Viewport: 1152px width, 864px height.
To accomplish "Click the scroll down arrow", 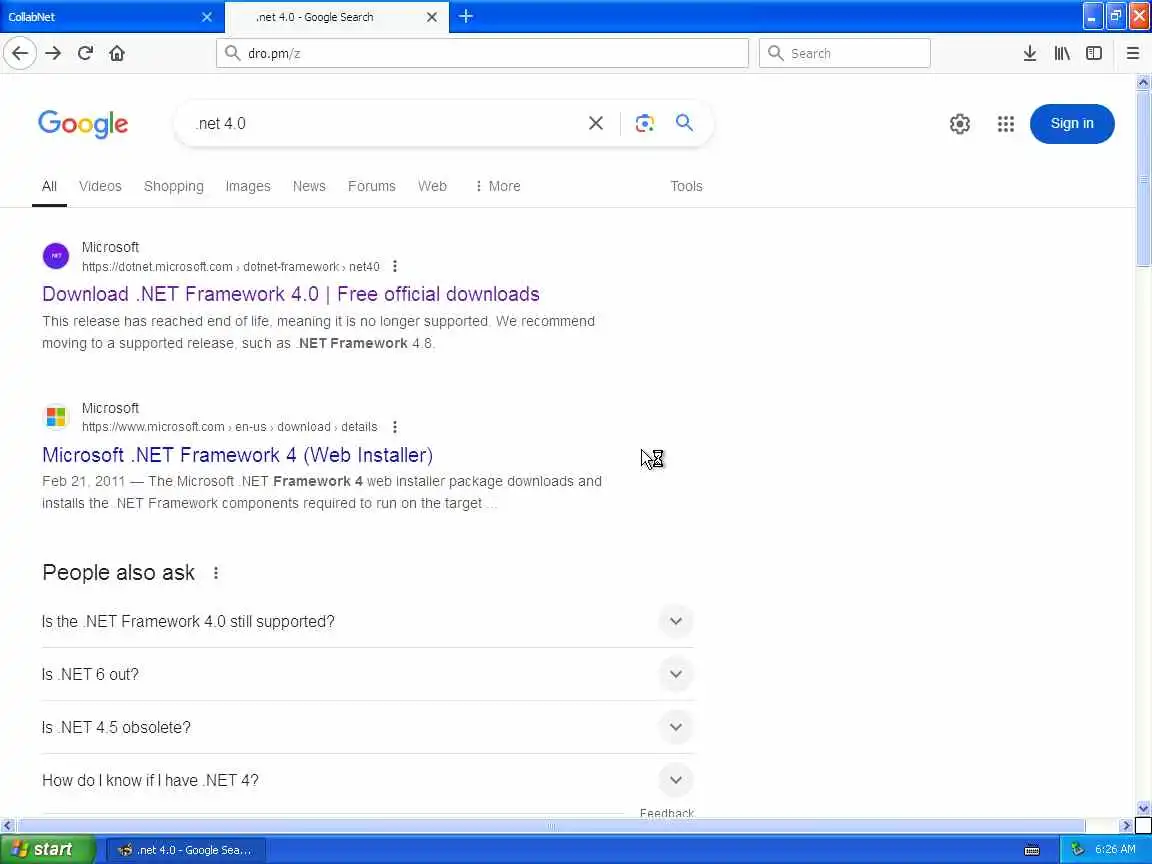I will pos(1143,808).
